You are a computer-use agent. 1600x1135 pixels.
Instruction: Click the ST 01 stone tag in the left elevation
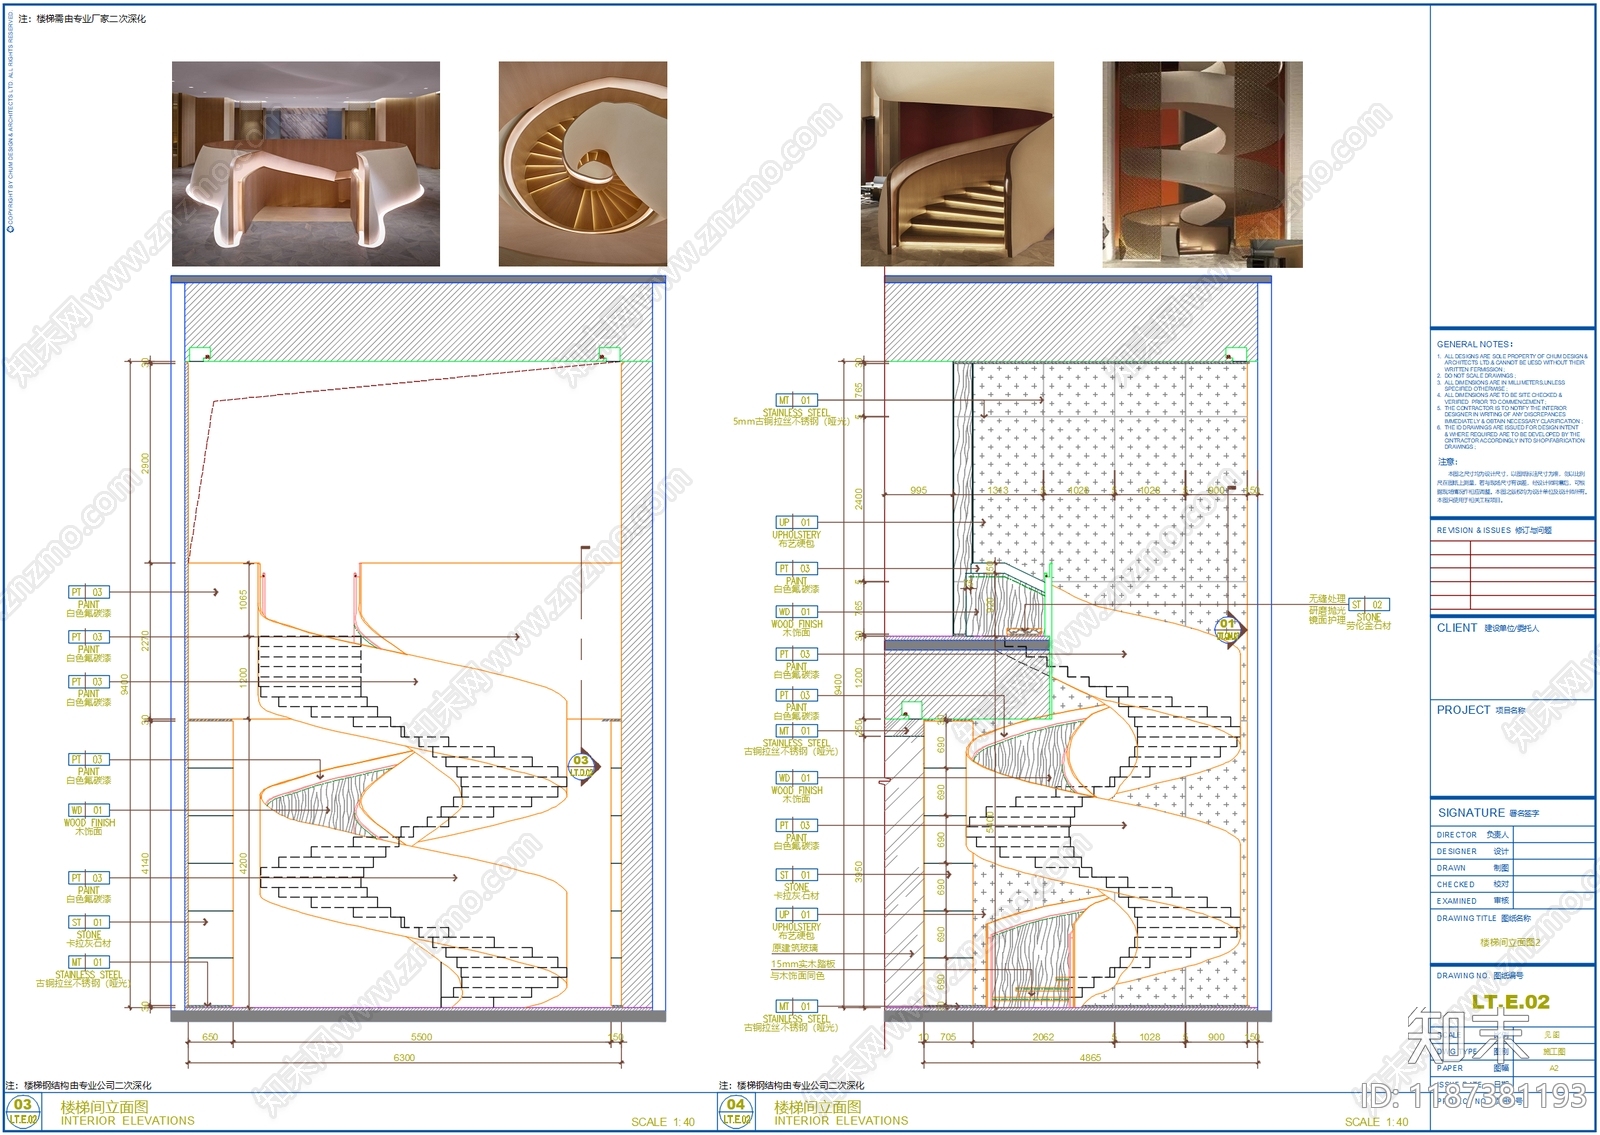(88, 922)
